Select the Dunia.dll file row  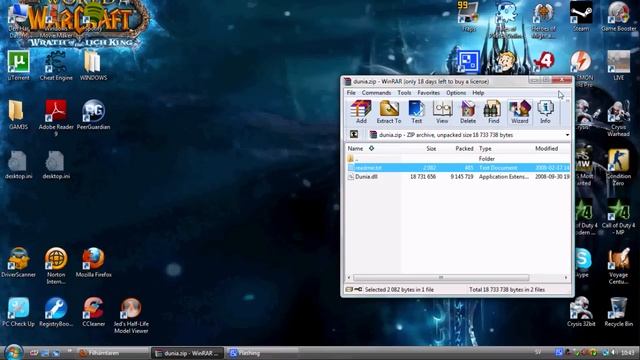tap(458, 177)
